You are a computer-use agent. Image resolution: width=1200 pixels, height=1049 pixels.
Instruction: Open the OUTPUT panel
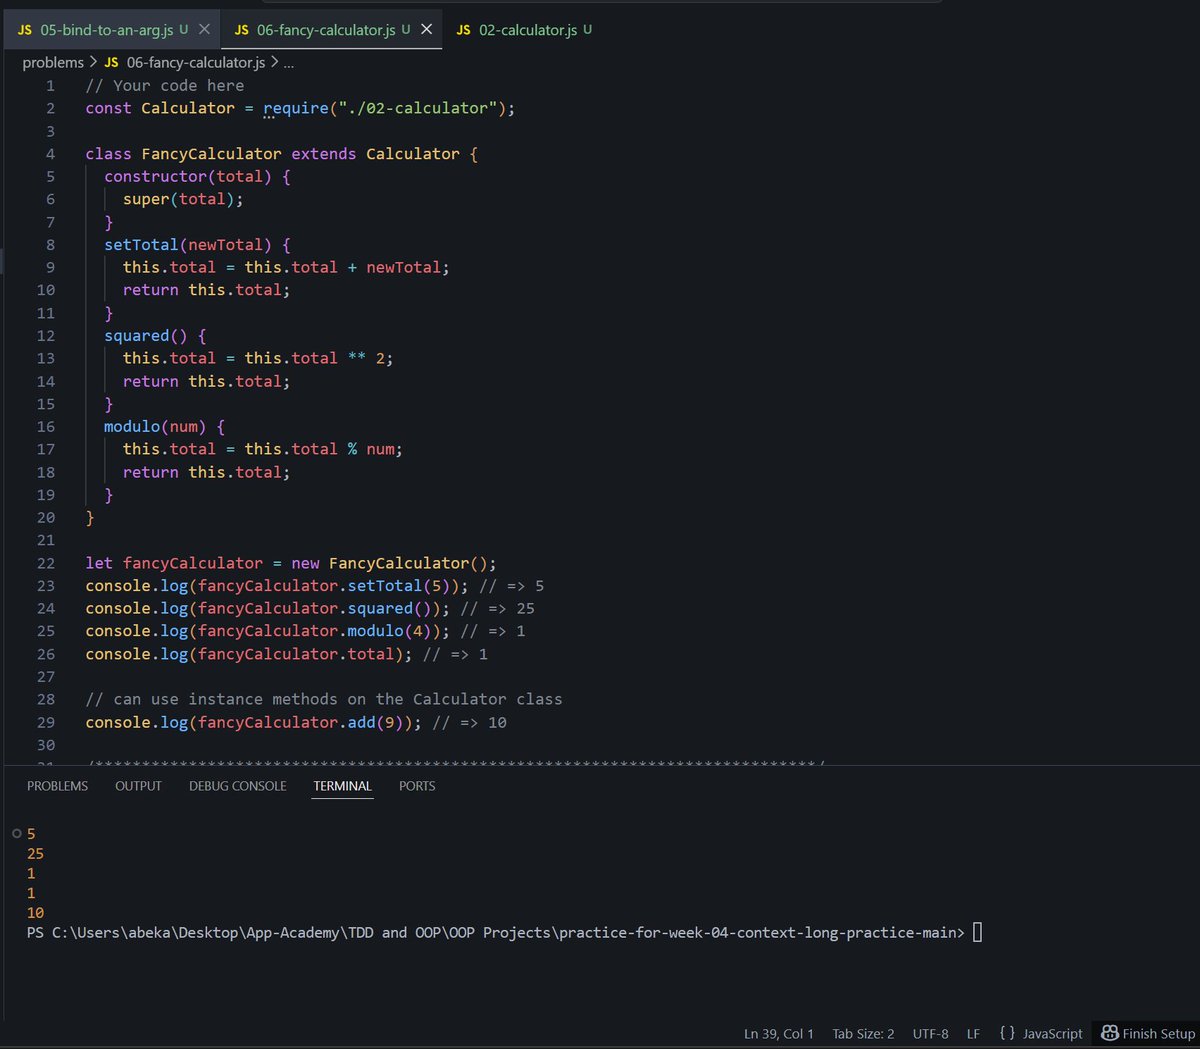138,786
